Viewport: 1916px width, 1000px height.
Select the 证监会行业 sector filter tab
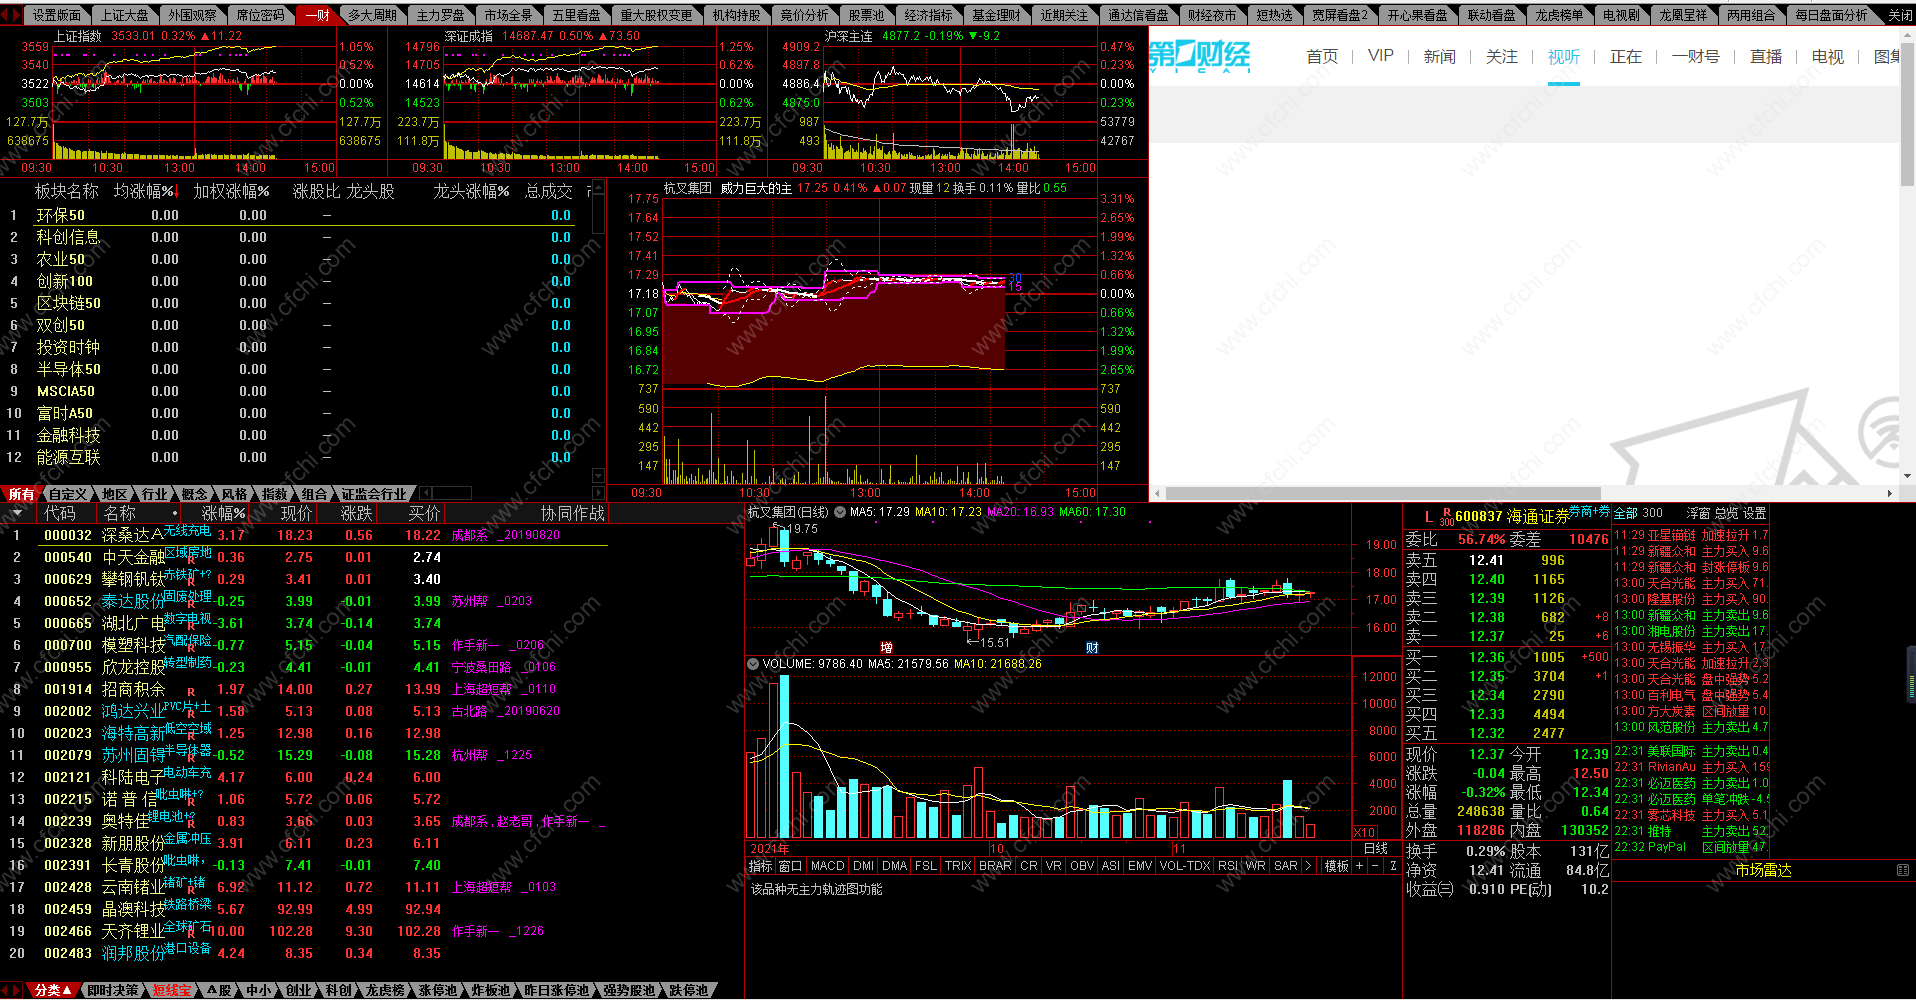374,494
